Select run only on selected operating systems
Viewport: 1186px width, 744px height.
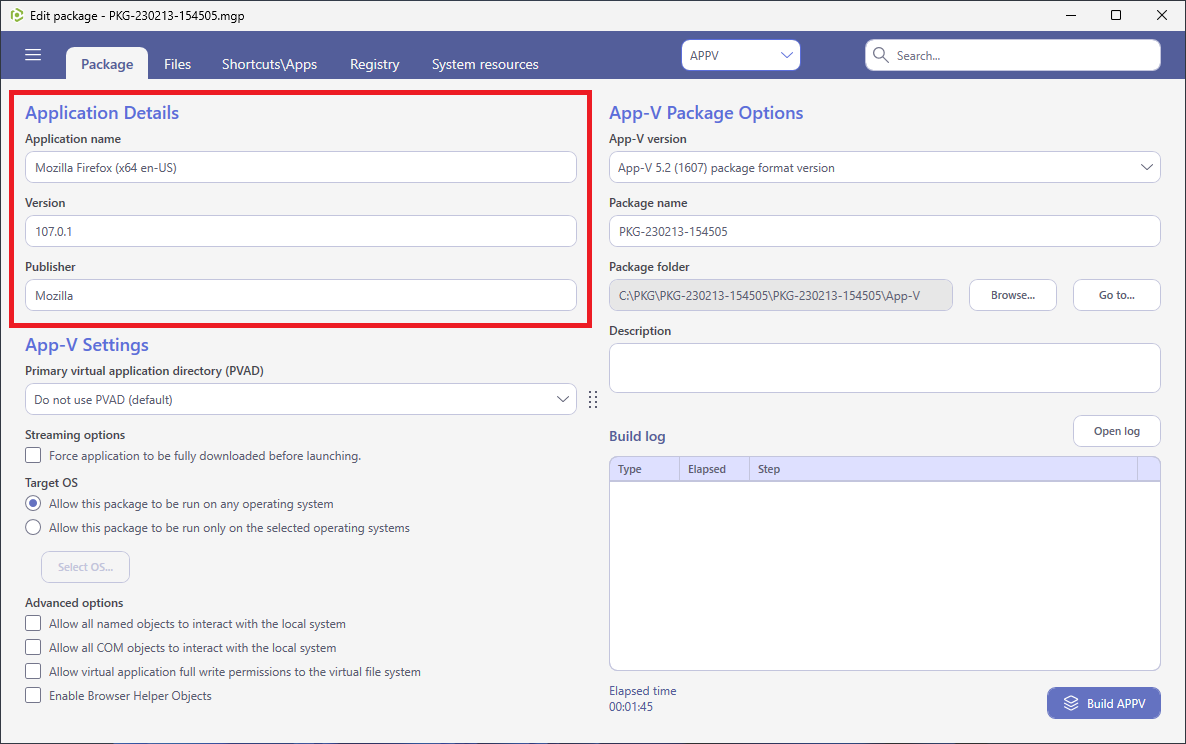click(33, 528)
